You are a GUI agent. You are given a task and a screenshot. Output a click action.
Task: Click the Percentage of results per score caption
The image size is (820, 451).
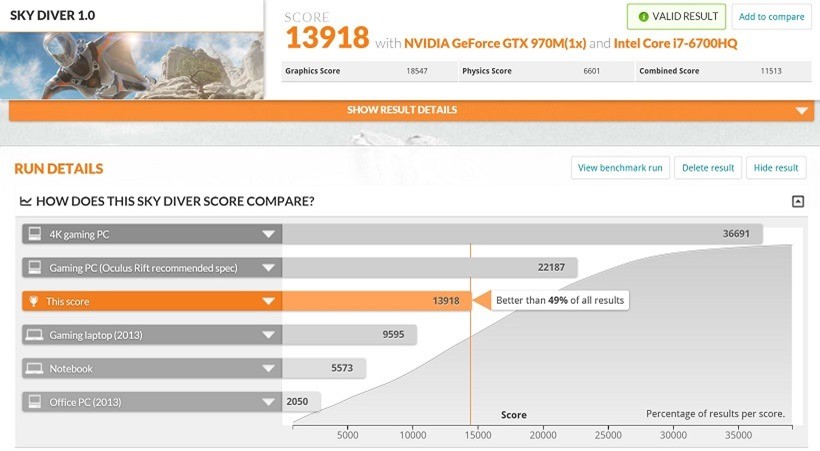point(715,413)
